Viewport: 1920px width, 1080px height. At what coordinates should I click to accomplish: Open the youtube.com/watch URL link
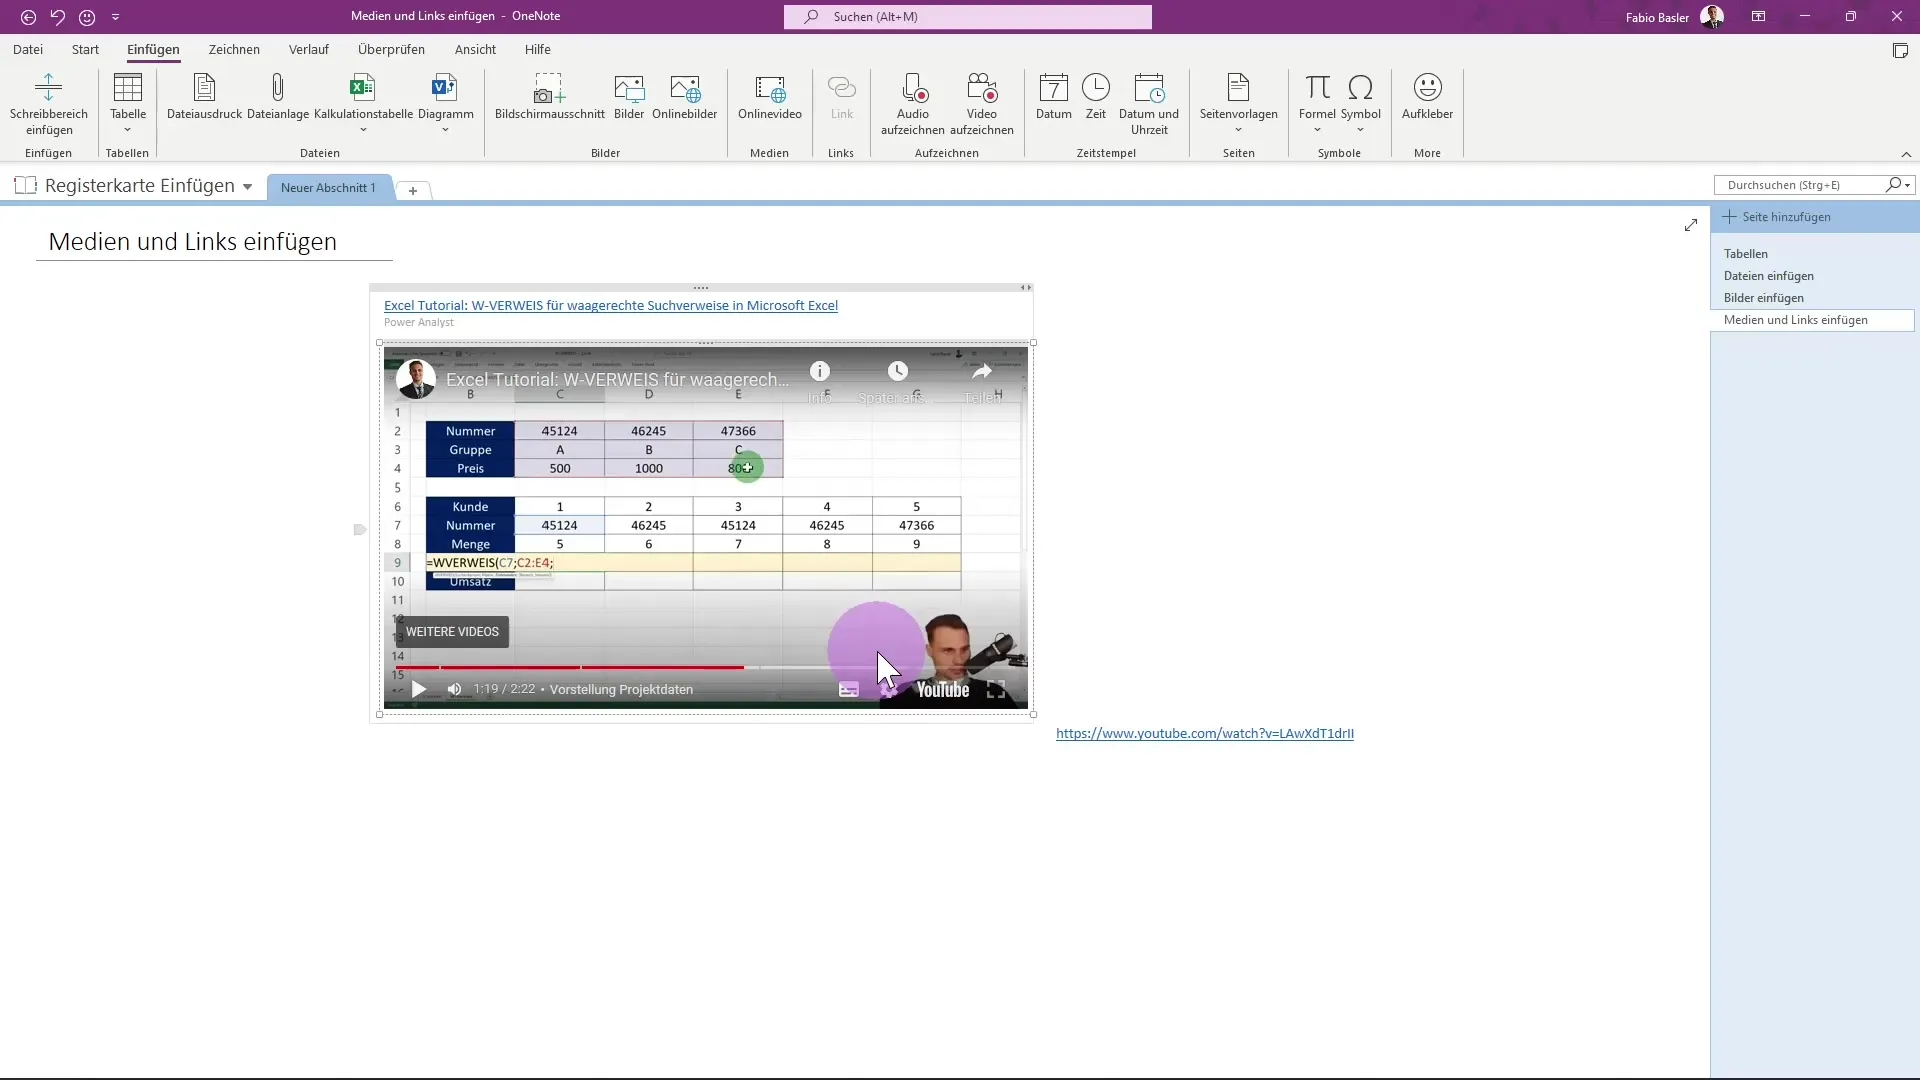(1205, 733)
